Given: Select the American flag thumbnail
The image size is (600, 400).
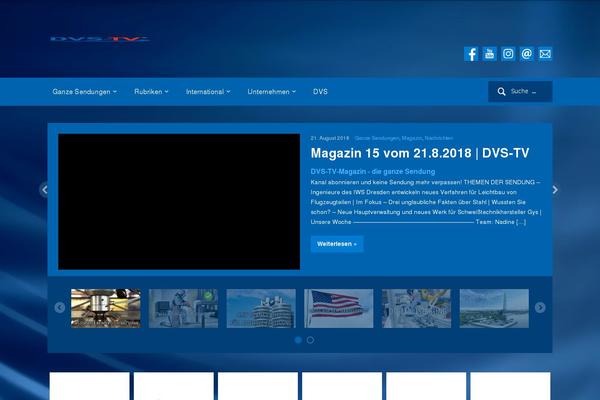Looking at the screenshot, I should click(339, 308).
